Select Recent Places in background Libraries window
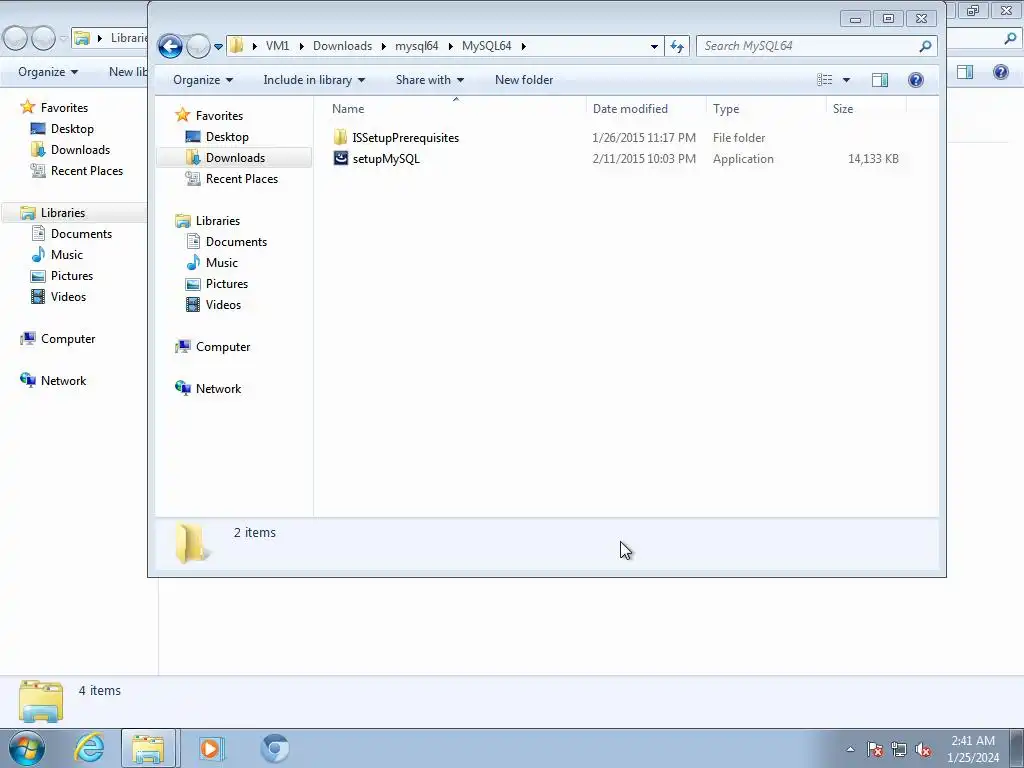This screenshot has height=768, width=1024. pos(87,170)
